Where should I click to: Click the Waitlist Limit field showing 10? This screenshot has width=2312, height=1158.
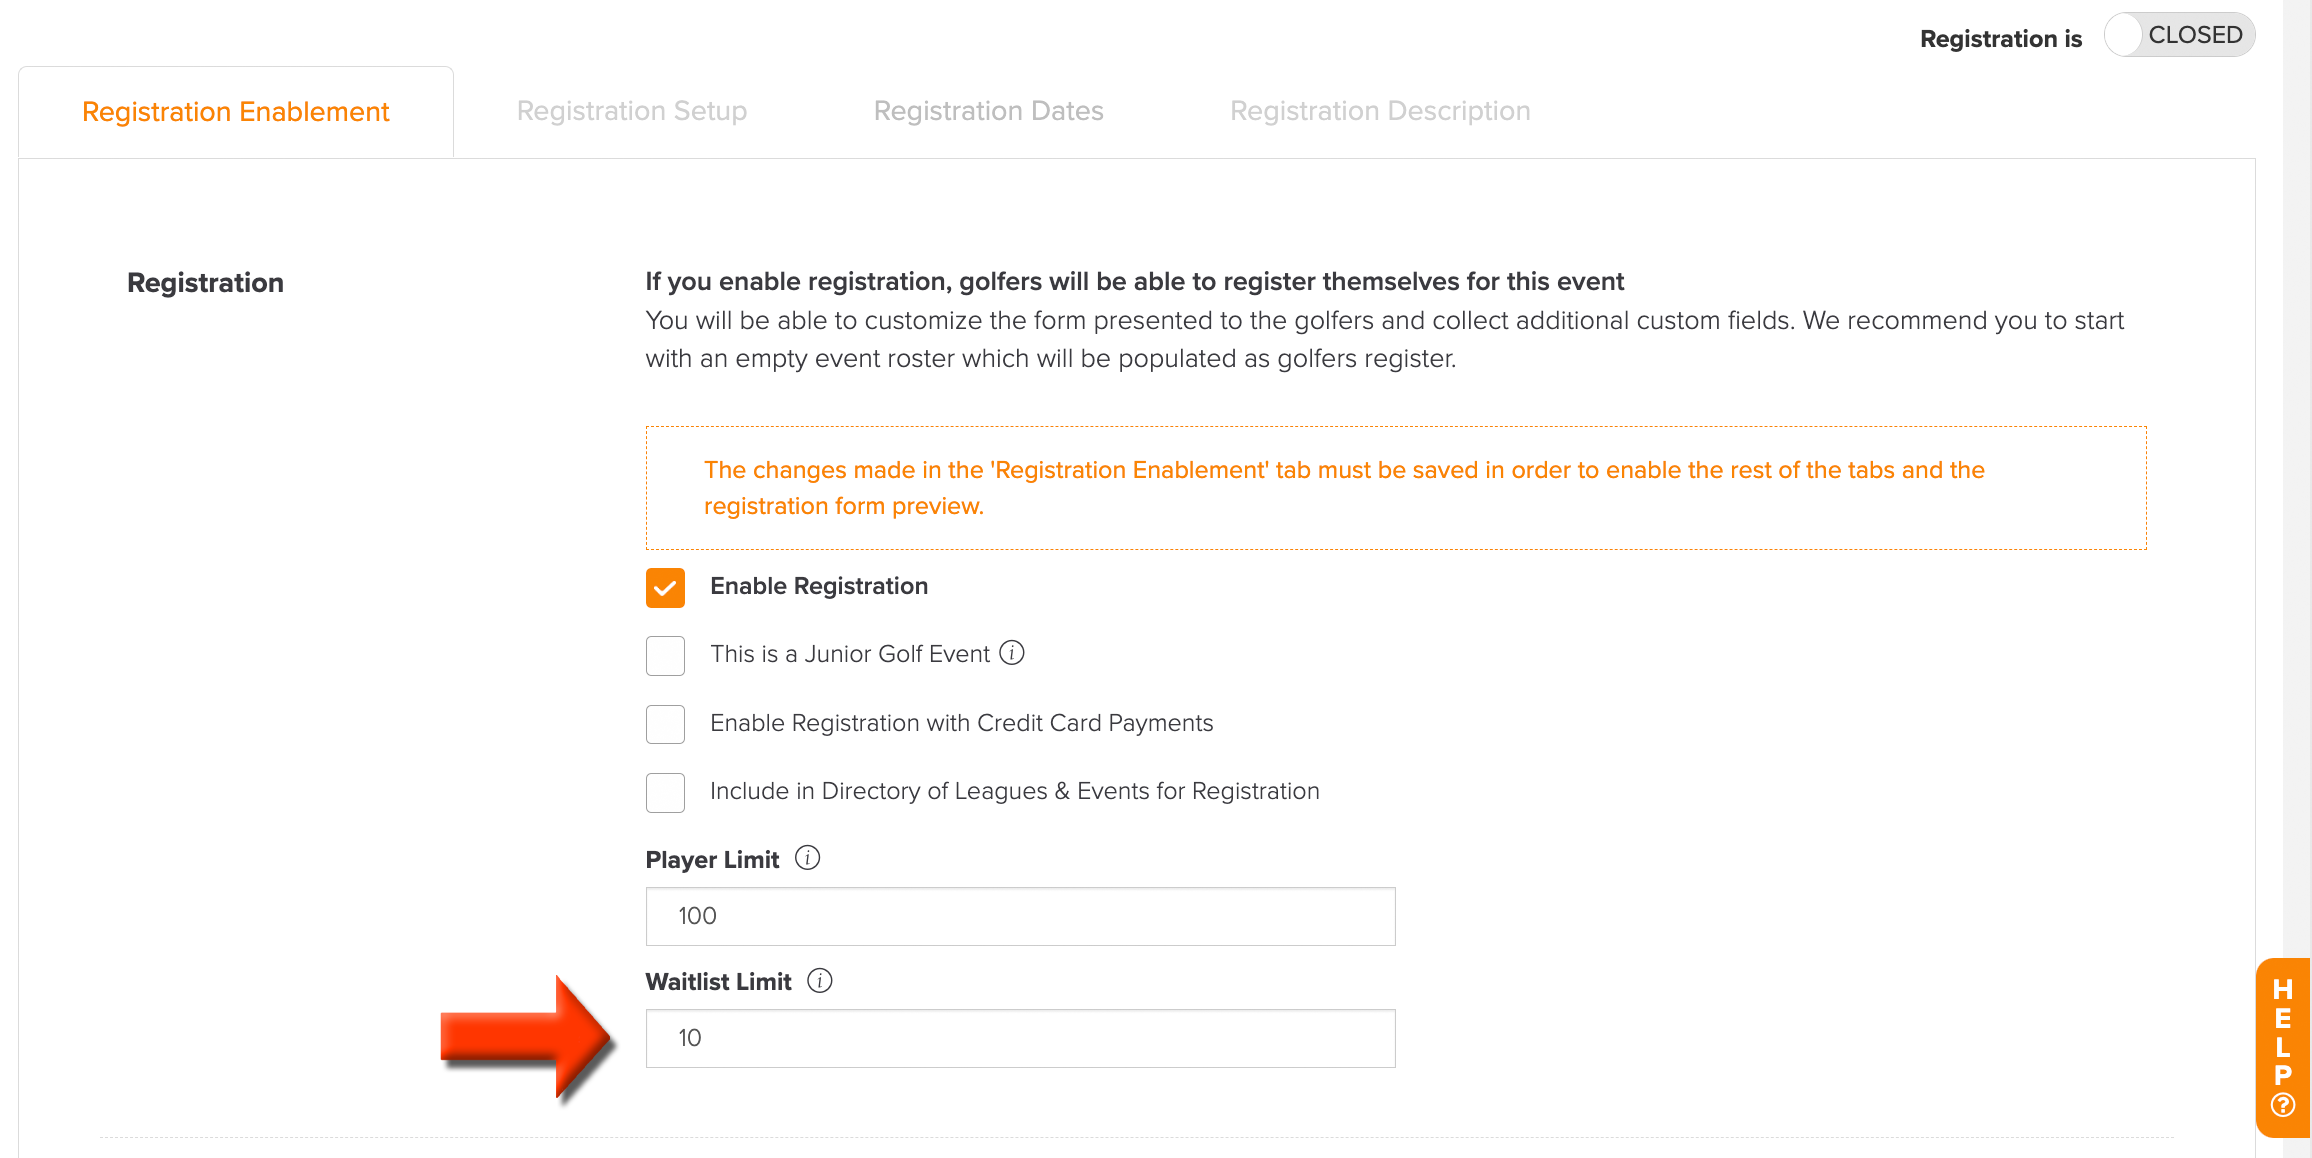pyautogui.click(x=1020, y=1038)
